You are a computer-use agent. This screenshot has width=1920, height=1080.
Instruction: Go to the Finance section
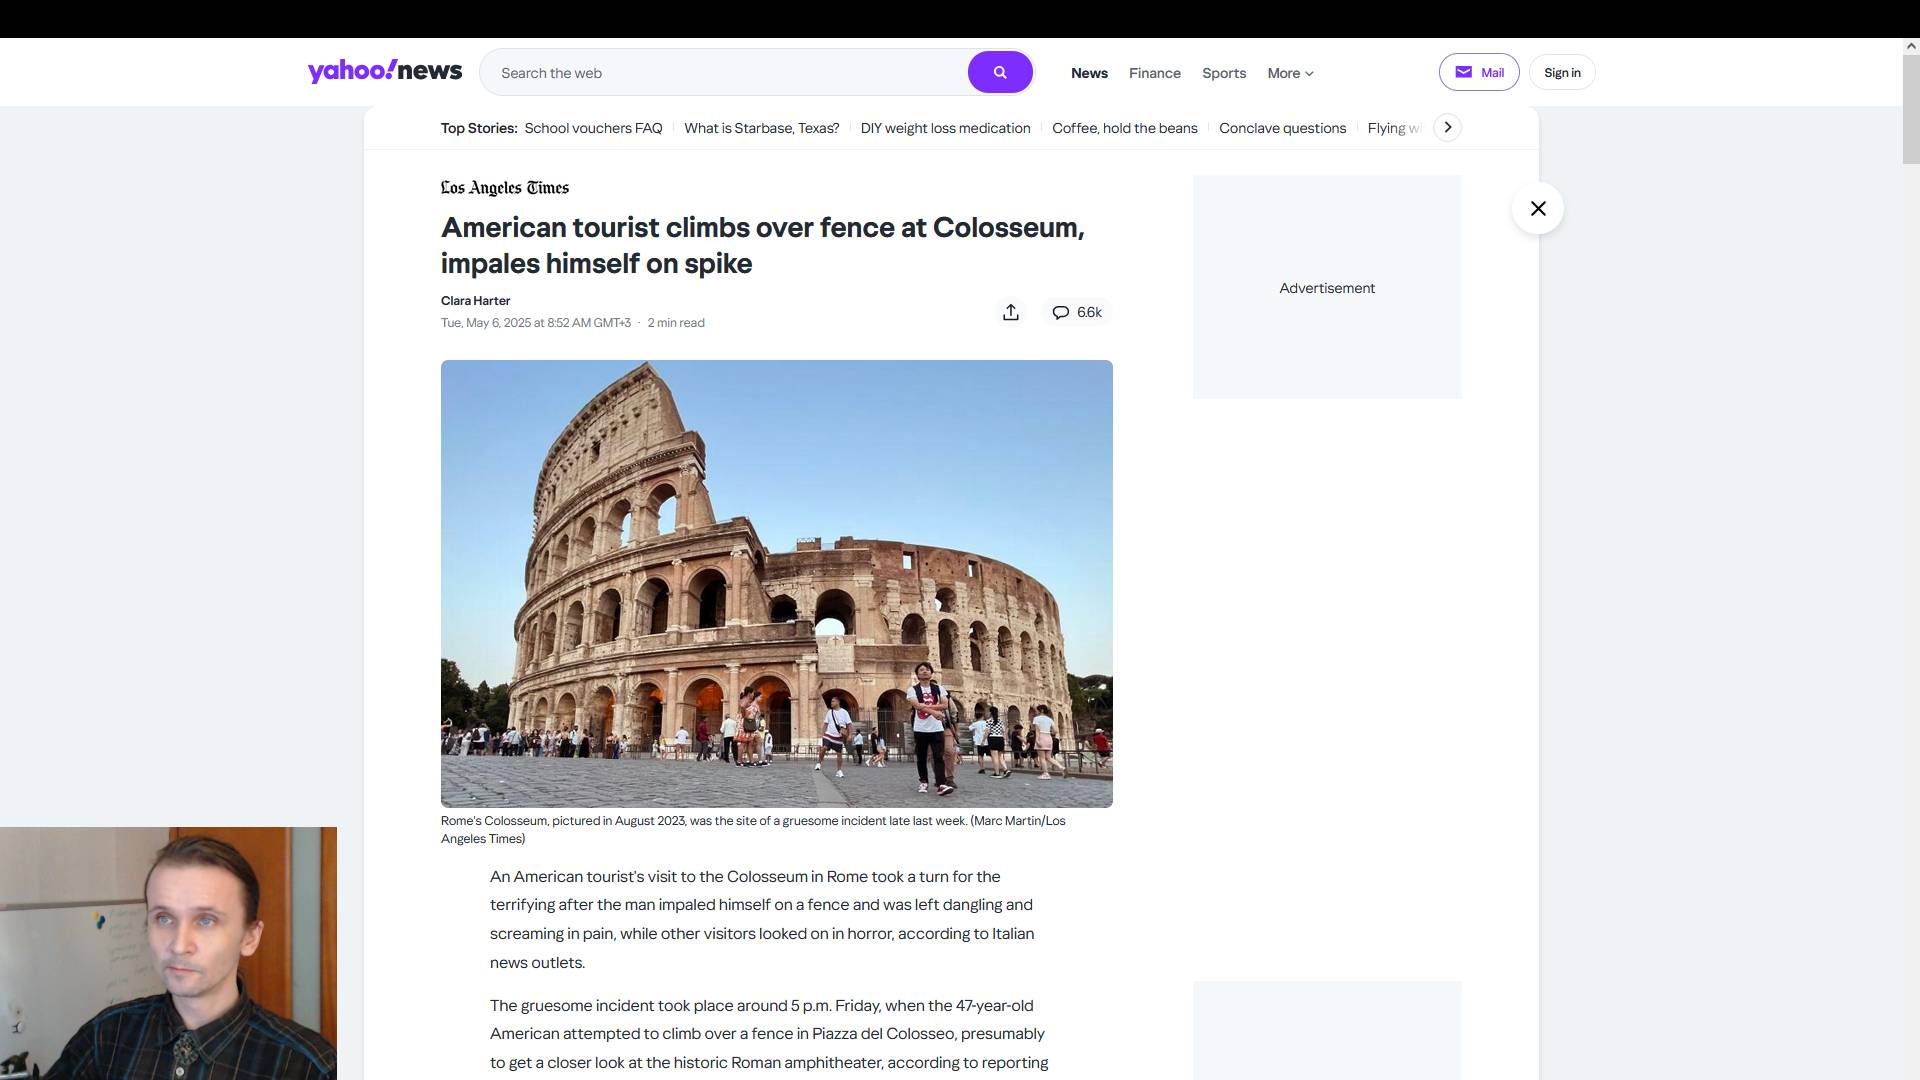click(x=1155, y=73)
